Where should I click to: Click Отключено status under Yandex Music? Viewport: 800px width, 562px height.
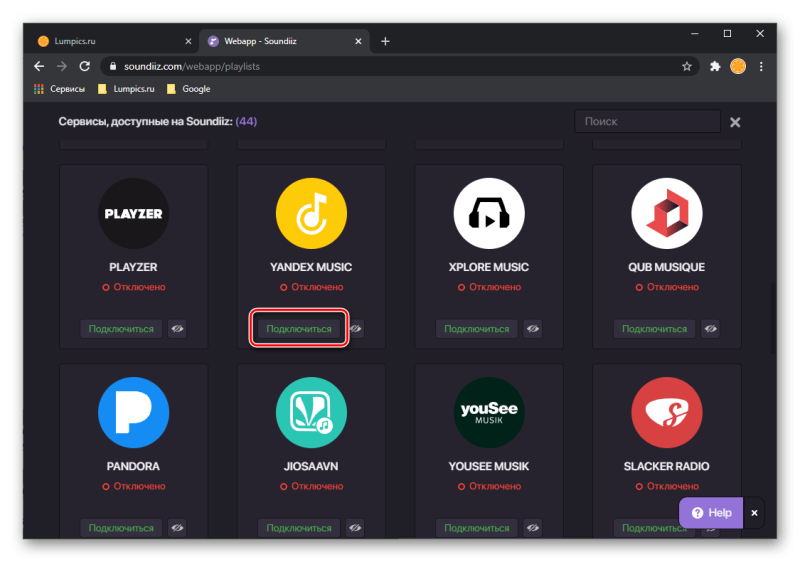tap(312, 287)
